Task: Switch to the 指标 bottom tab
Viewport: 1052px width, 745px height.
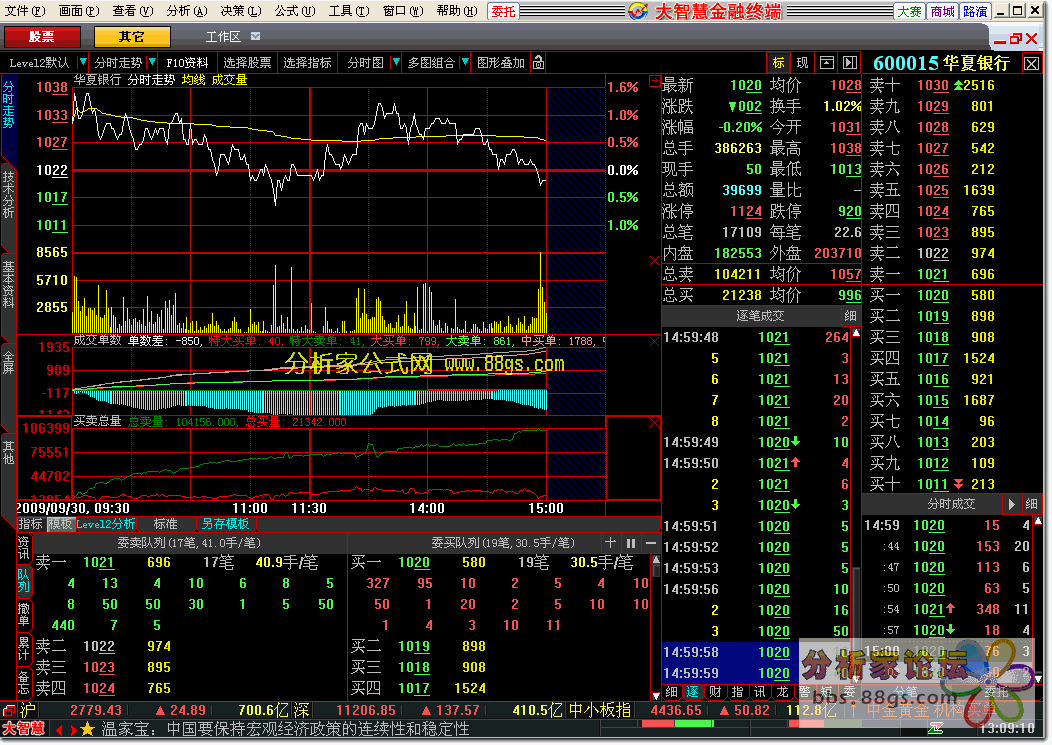Action: pos(30,524)
